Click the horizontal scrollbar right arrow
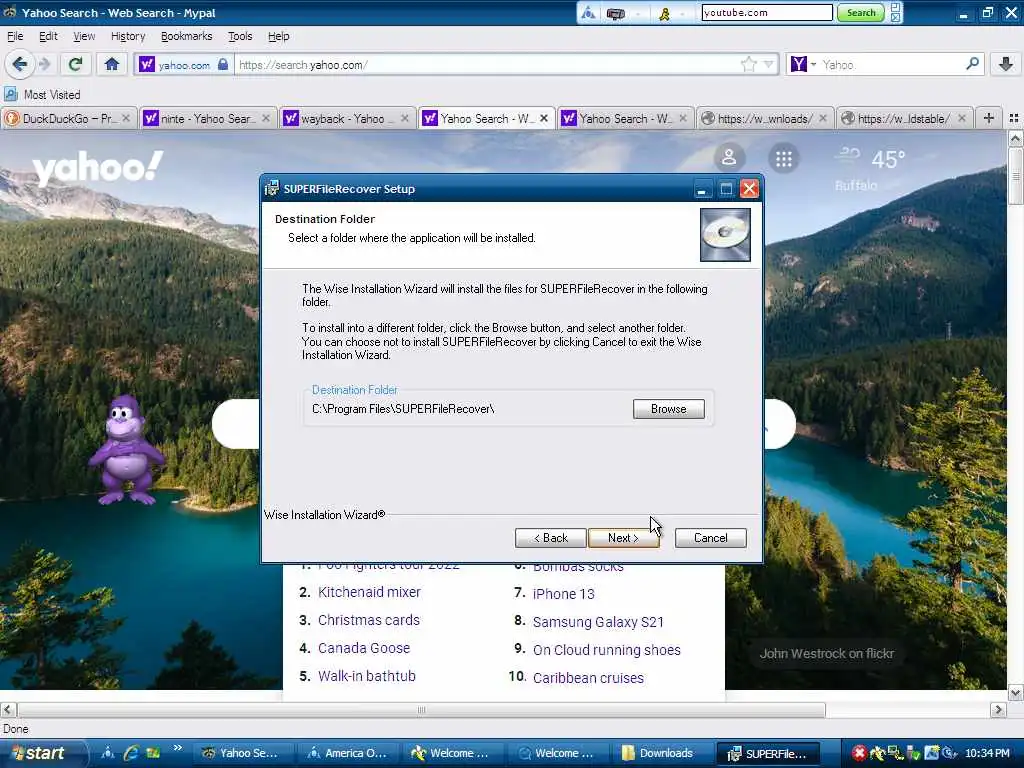Viewport: 1024px width, 768px height. click(x=998, y=710)
